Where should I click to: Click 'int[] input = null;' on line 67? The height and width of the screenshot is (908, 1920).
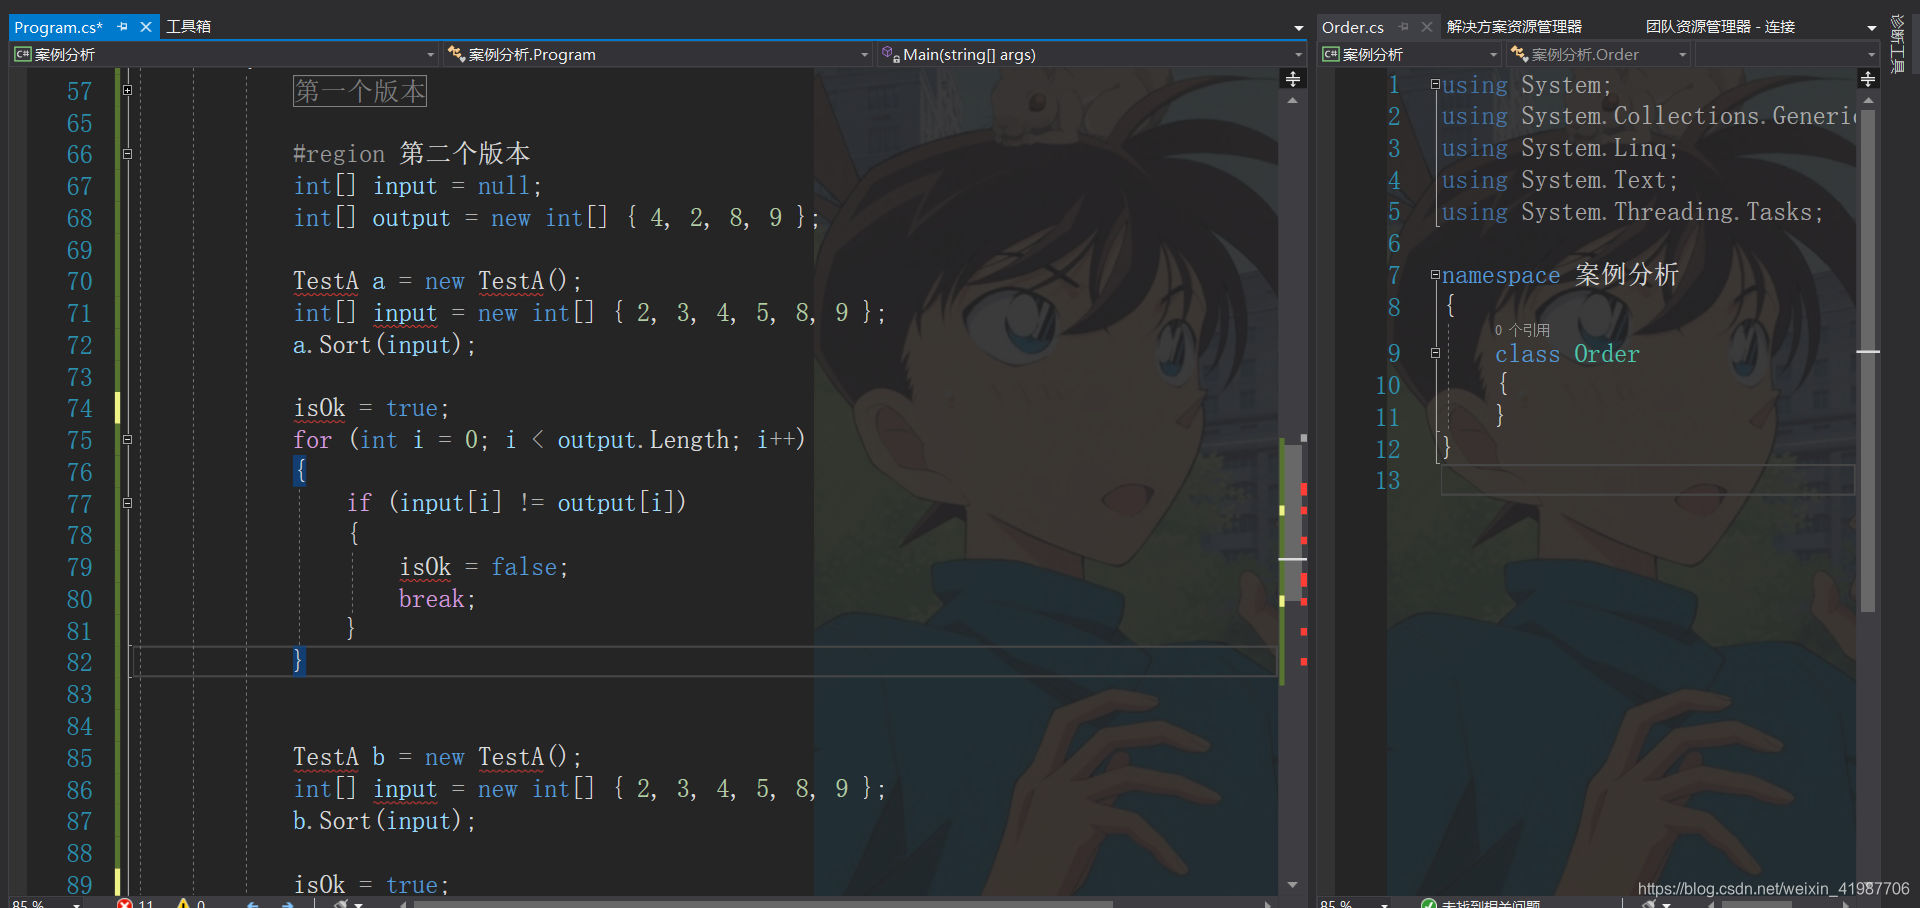[418, 186]
